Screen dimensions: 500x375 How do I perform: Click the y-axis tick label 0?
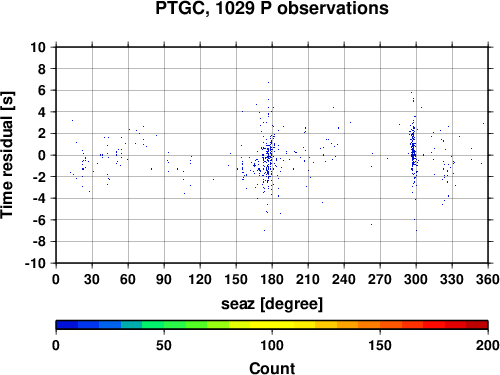click(42, 155)
